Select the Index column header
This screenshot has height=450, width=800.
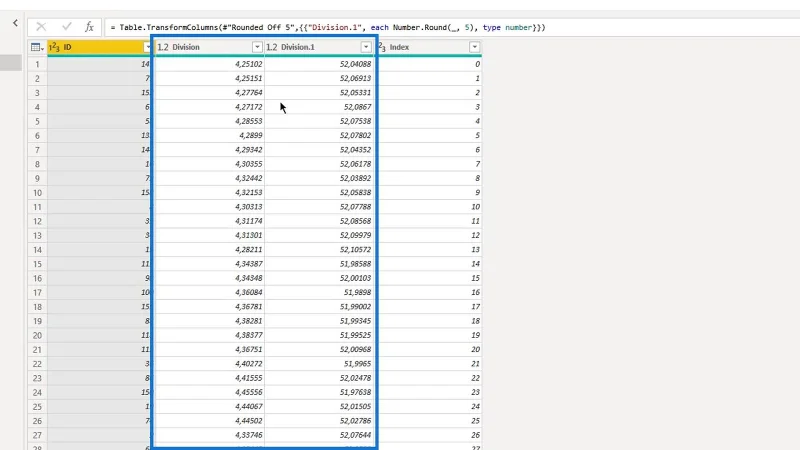(x=428, y=47)
